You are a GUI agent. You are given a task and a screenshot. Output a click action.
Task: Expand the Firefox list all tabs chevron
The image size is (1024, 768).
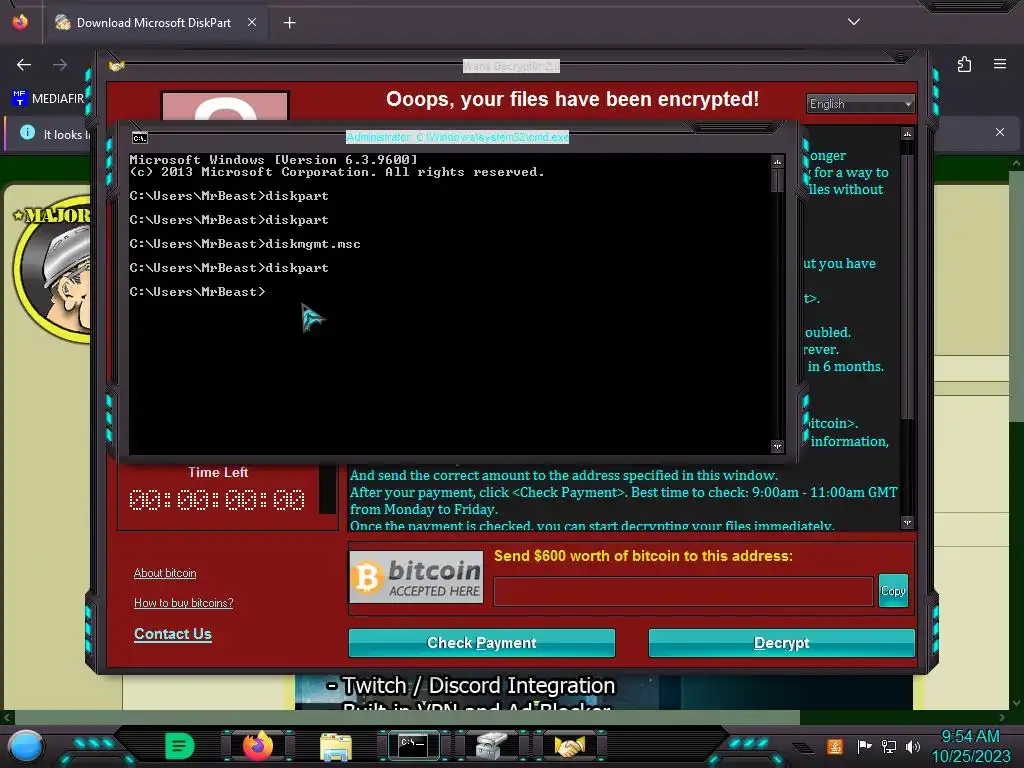point(854,22)
